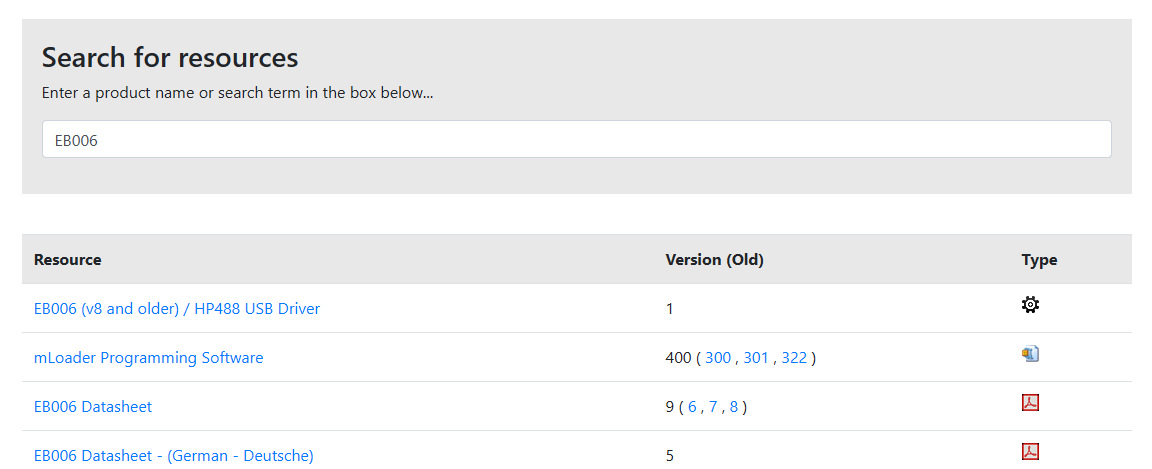Screen dimensions: 1152x469
Task: Click version number 400 for mLoader
Action: (677, 358)
